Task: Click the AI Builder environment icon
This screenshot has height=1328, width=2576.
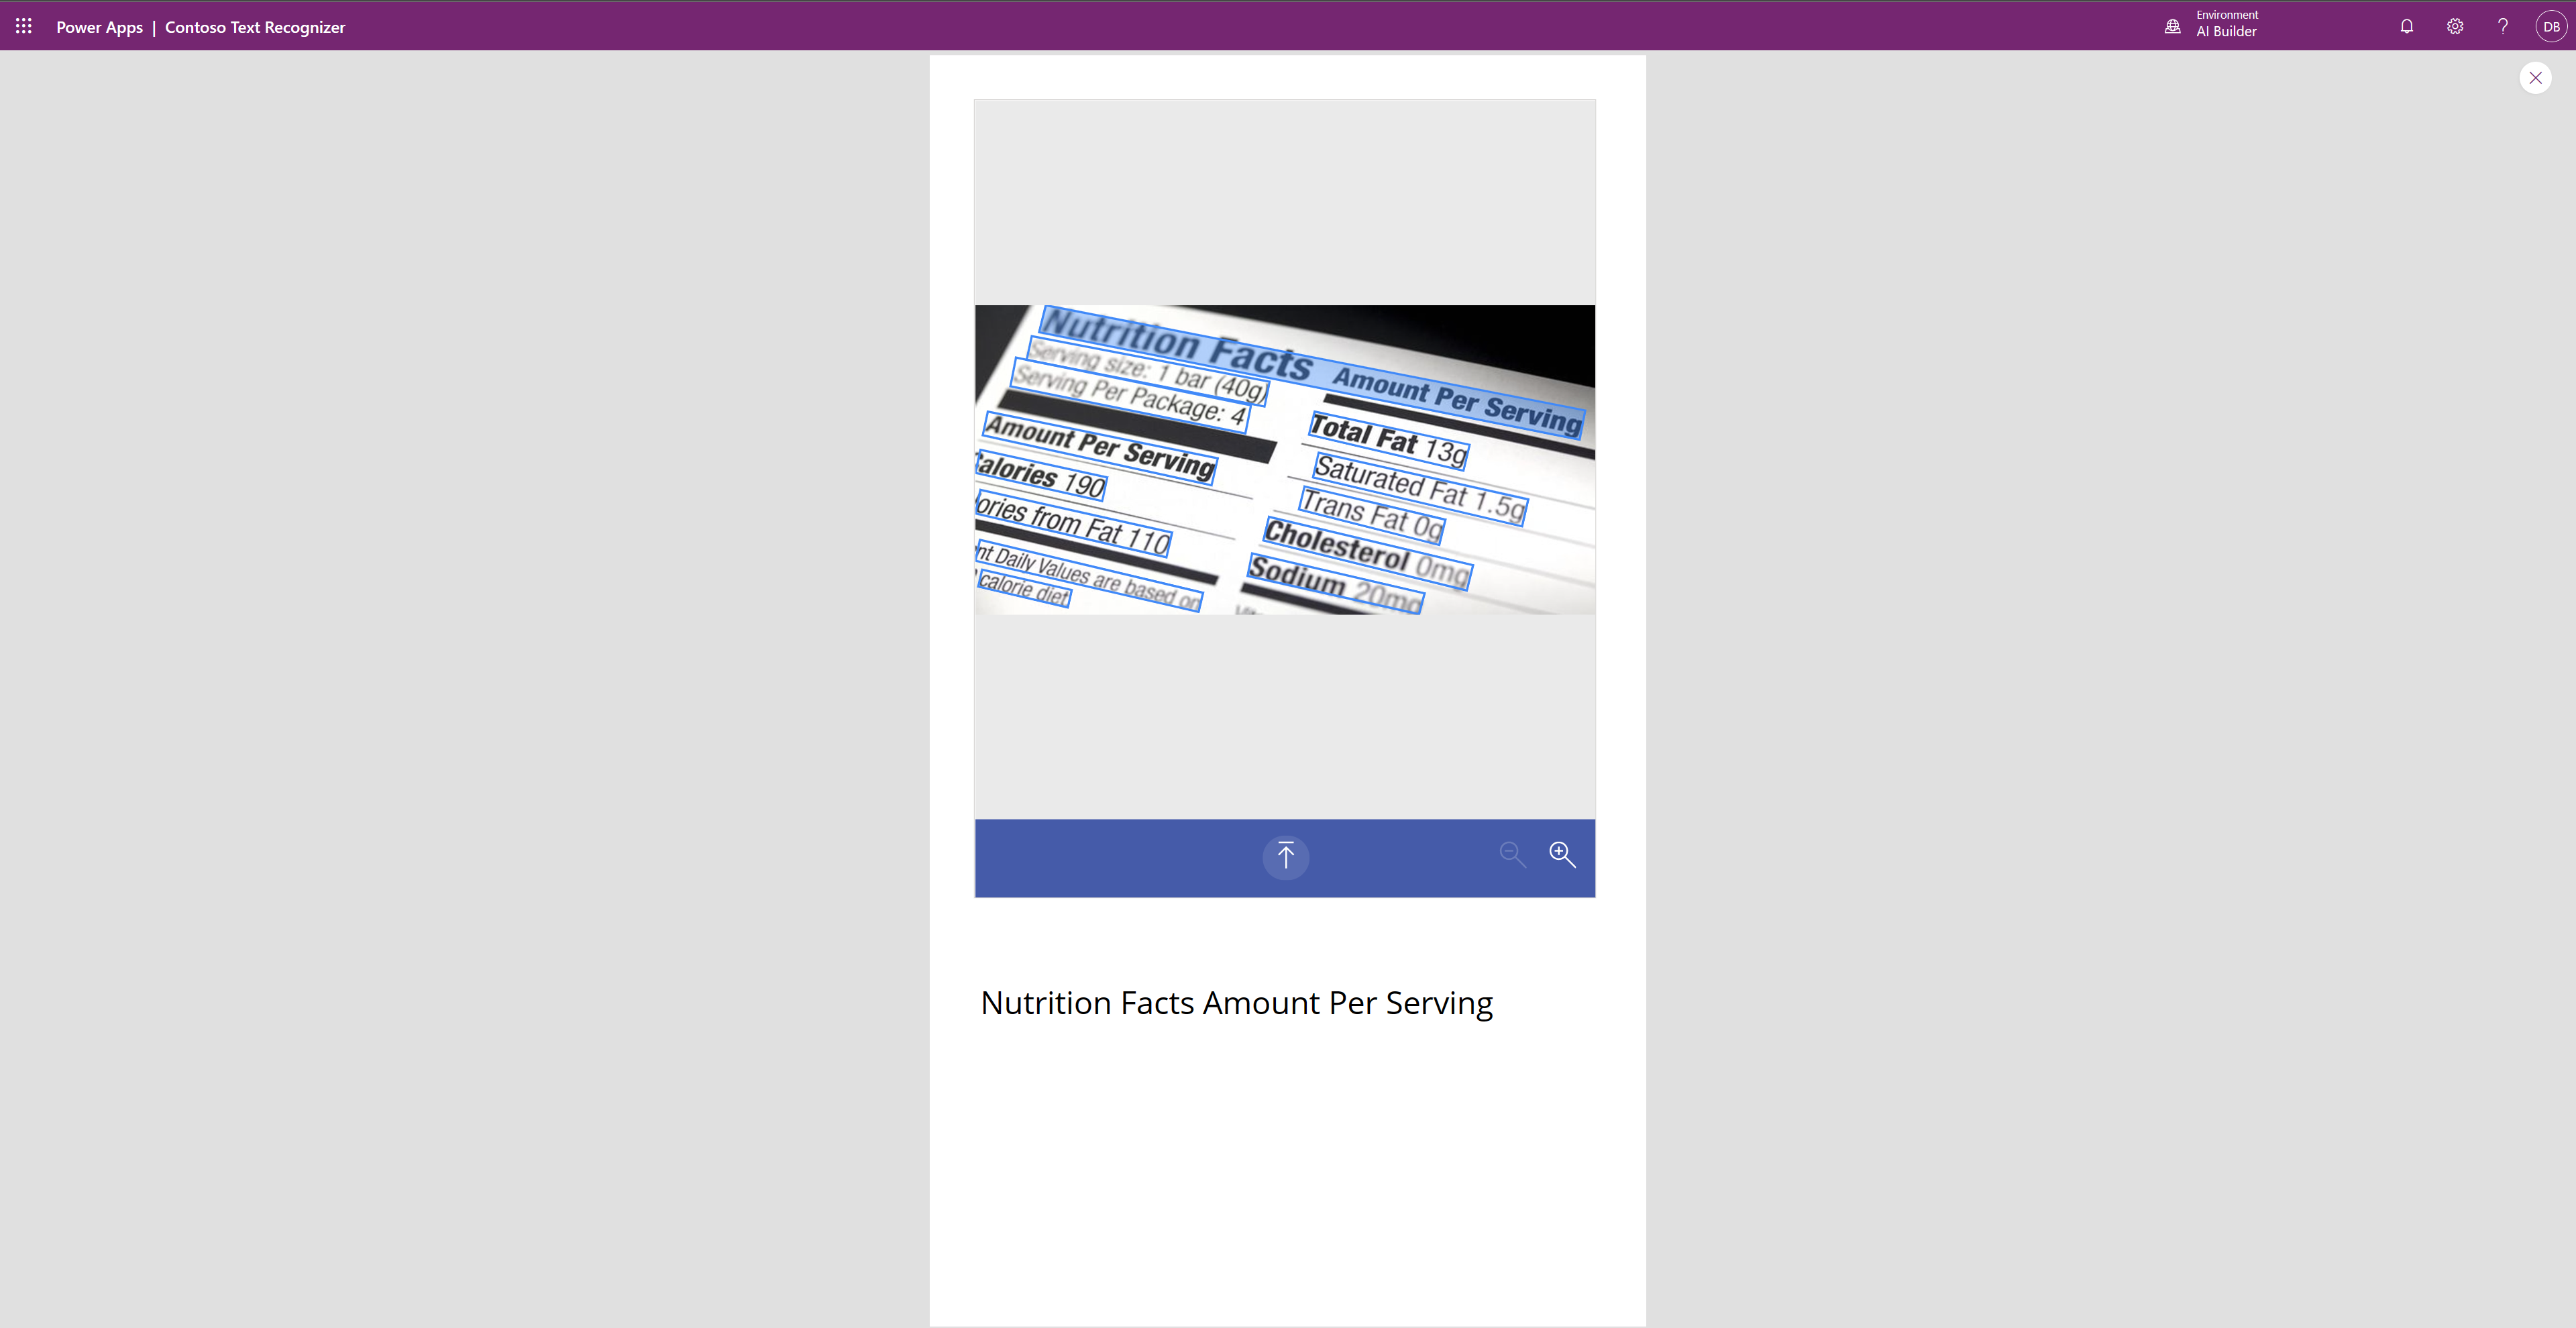Action: pyautogui.click(x=2175, y=25)
